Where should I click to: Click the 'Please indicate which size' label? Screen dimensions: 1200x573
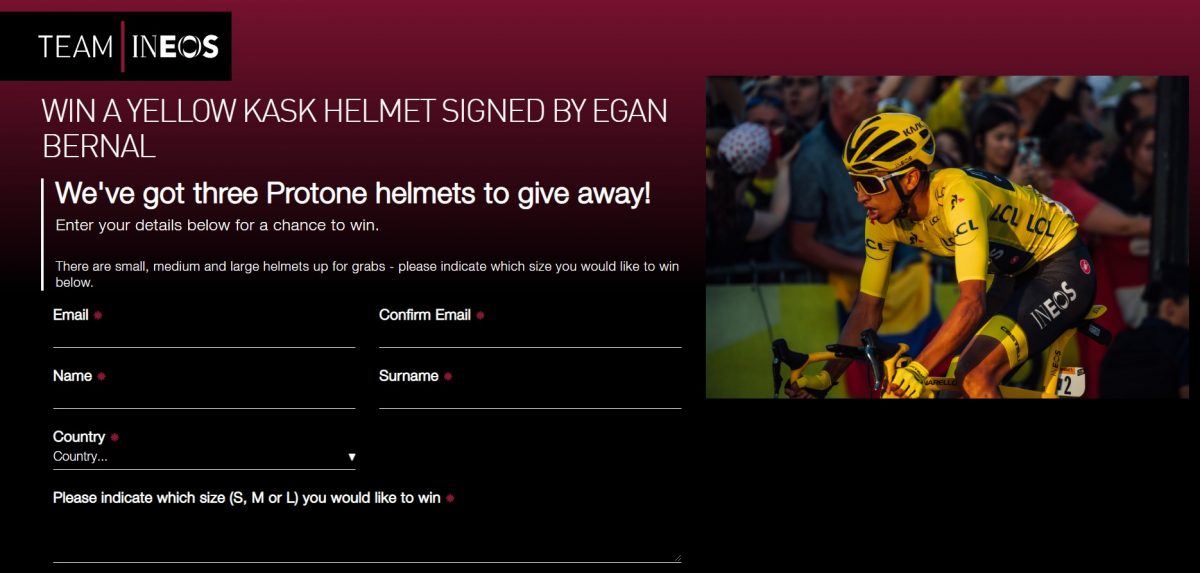pos(247,498)
